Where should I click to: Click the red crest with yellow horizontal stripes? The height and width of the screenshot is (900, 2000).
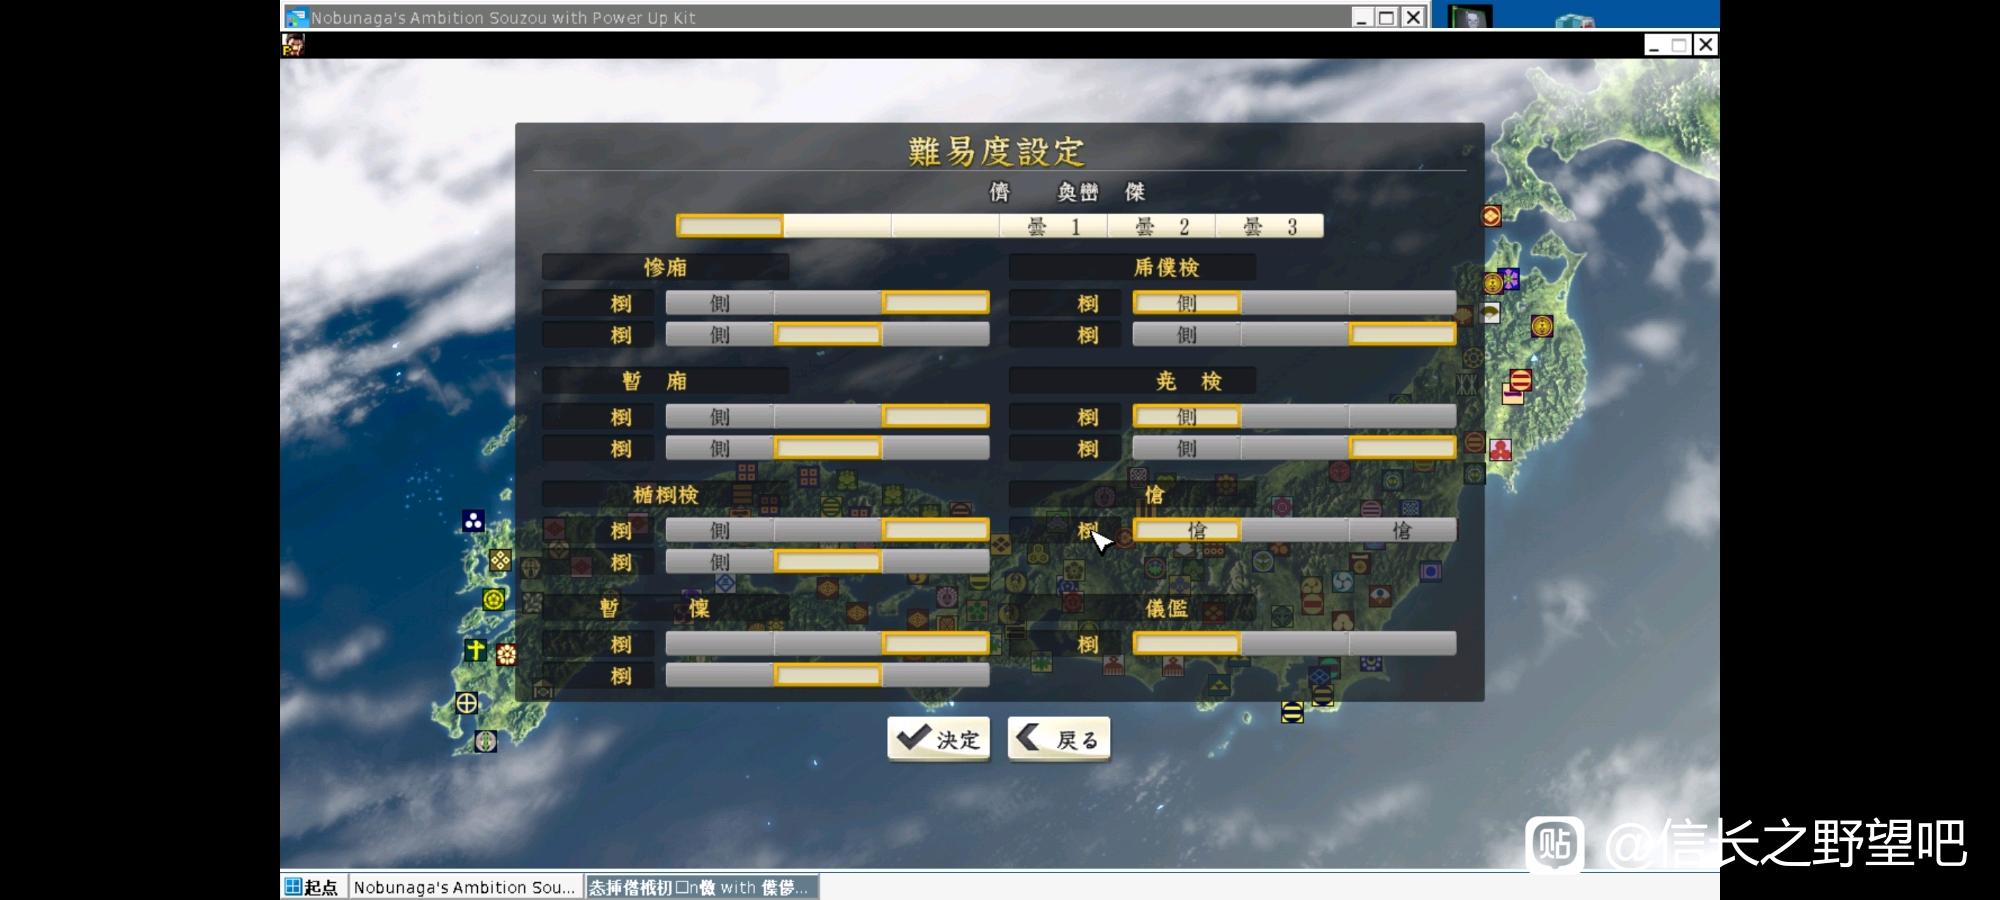[1520, 380]
